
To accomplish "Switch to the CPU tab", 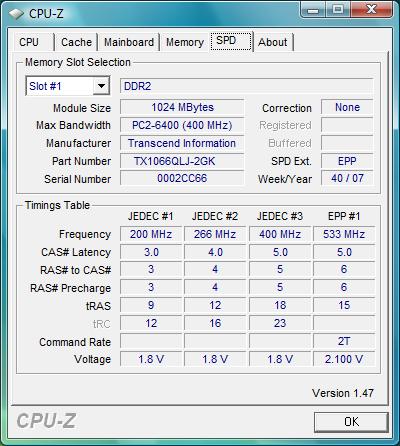I will [33, 42].
